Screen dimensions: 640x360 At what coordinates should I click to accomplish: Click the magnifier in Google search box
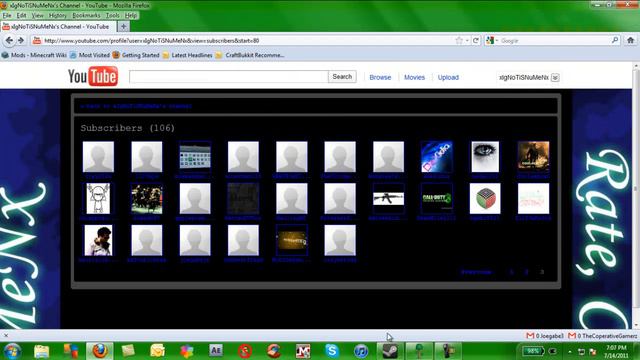[x=615, y=40]
